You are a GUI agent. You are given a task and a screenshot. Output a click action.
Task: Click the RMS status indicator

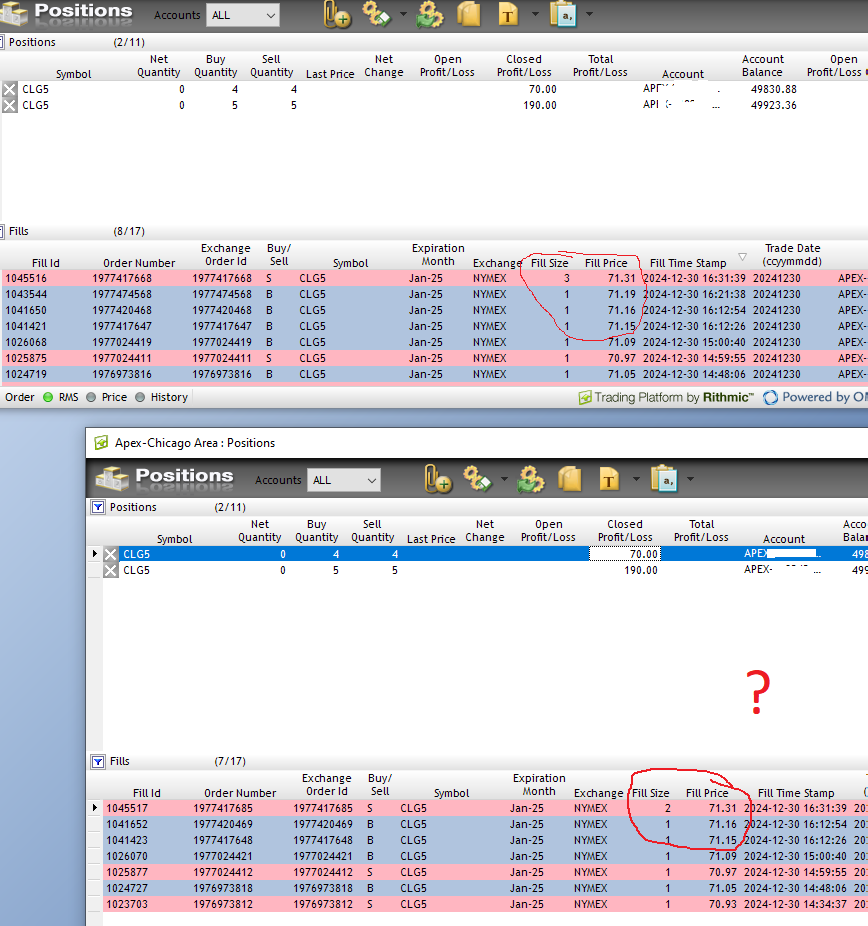pos(93,397)
